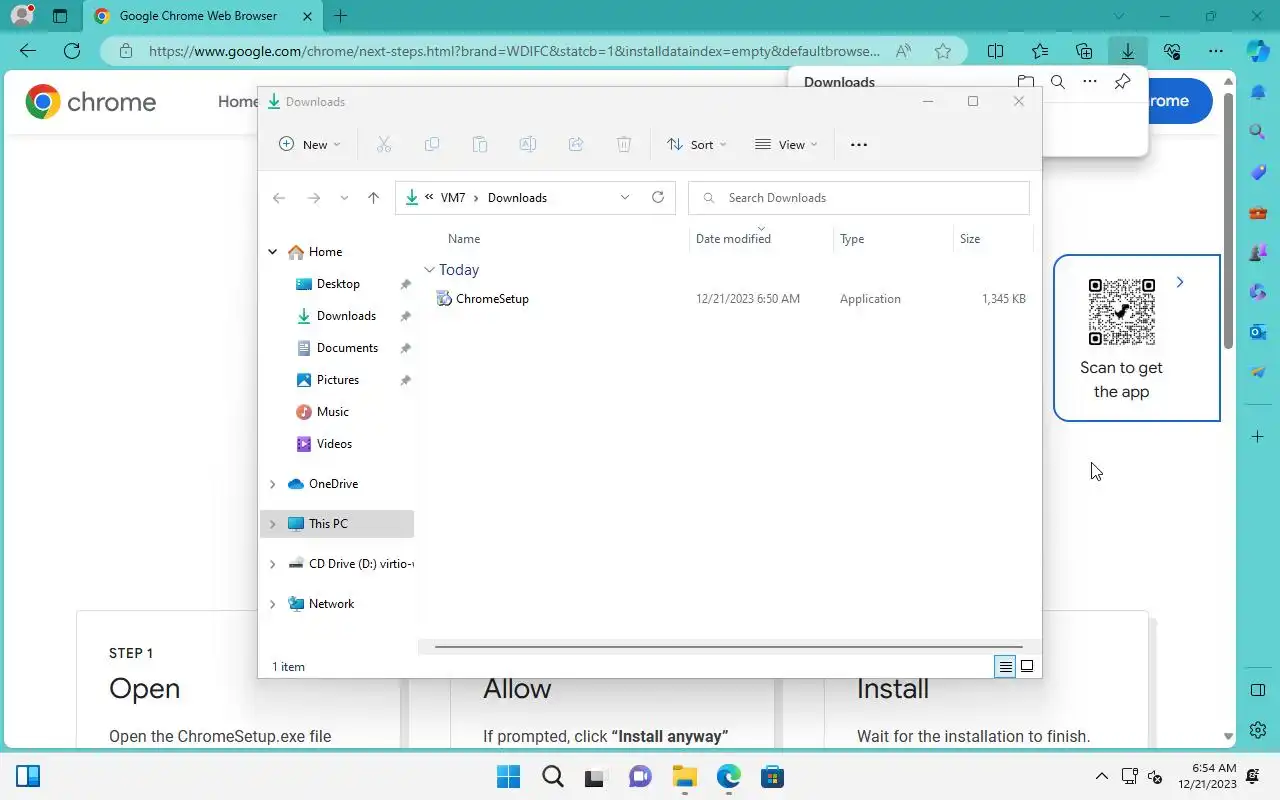Open recent locations dropdown arrow
Viewport: 1280px width, 800px height.
pyautogui.click(x=344, y=198)
